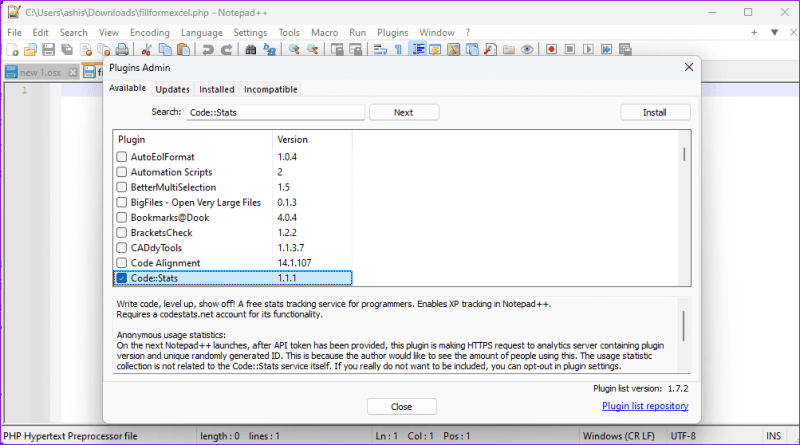Click the Find binoculars icon
Viewport: 800px width, 445px height.
[251, 50]
